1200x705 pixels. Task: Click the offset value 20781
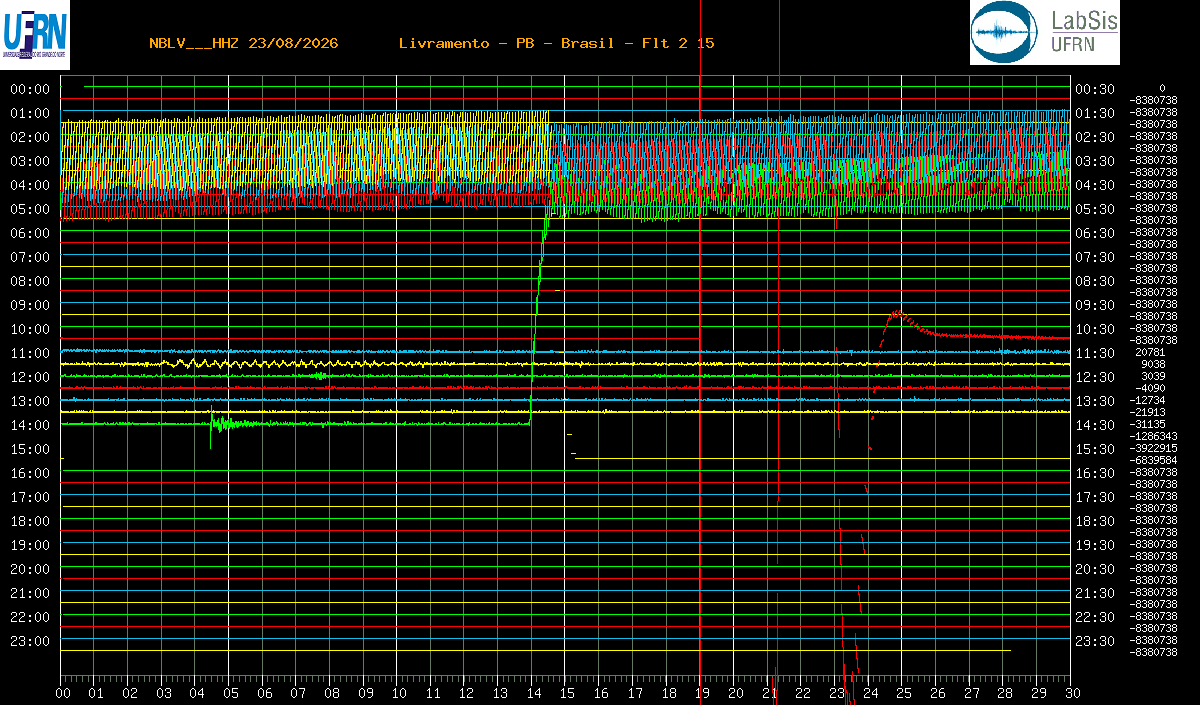pyautogui.click(x=1151, y=353)
